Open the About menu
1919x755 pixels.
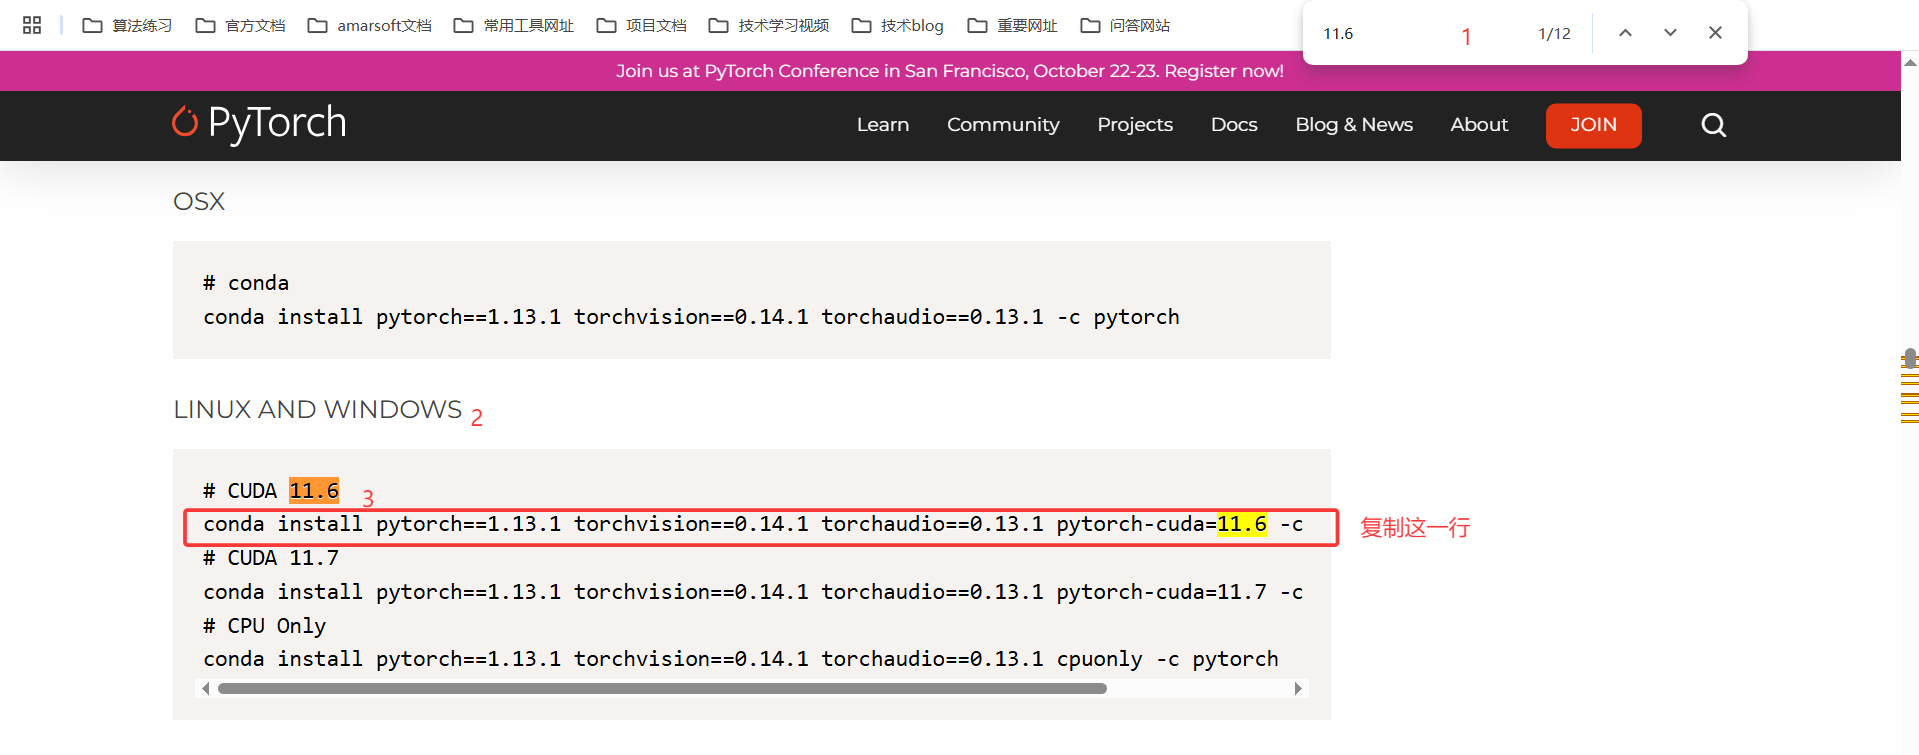(x=1479, y=125)
